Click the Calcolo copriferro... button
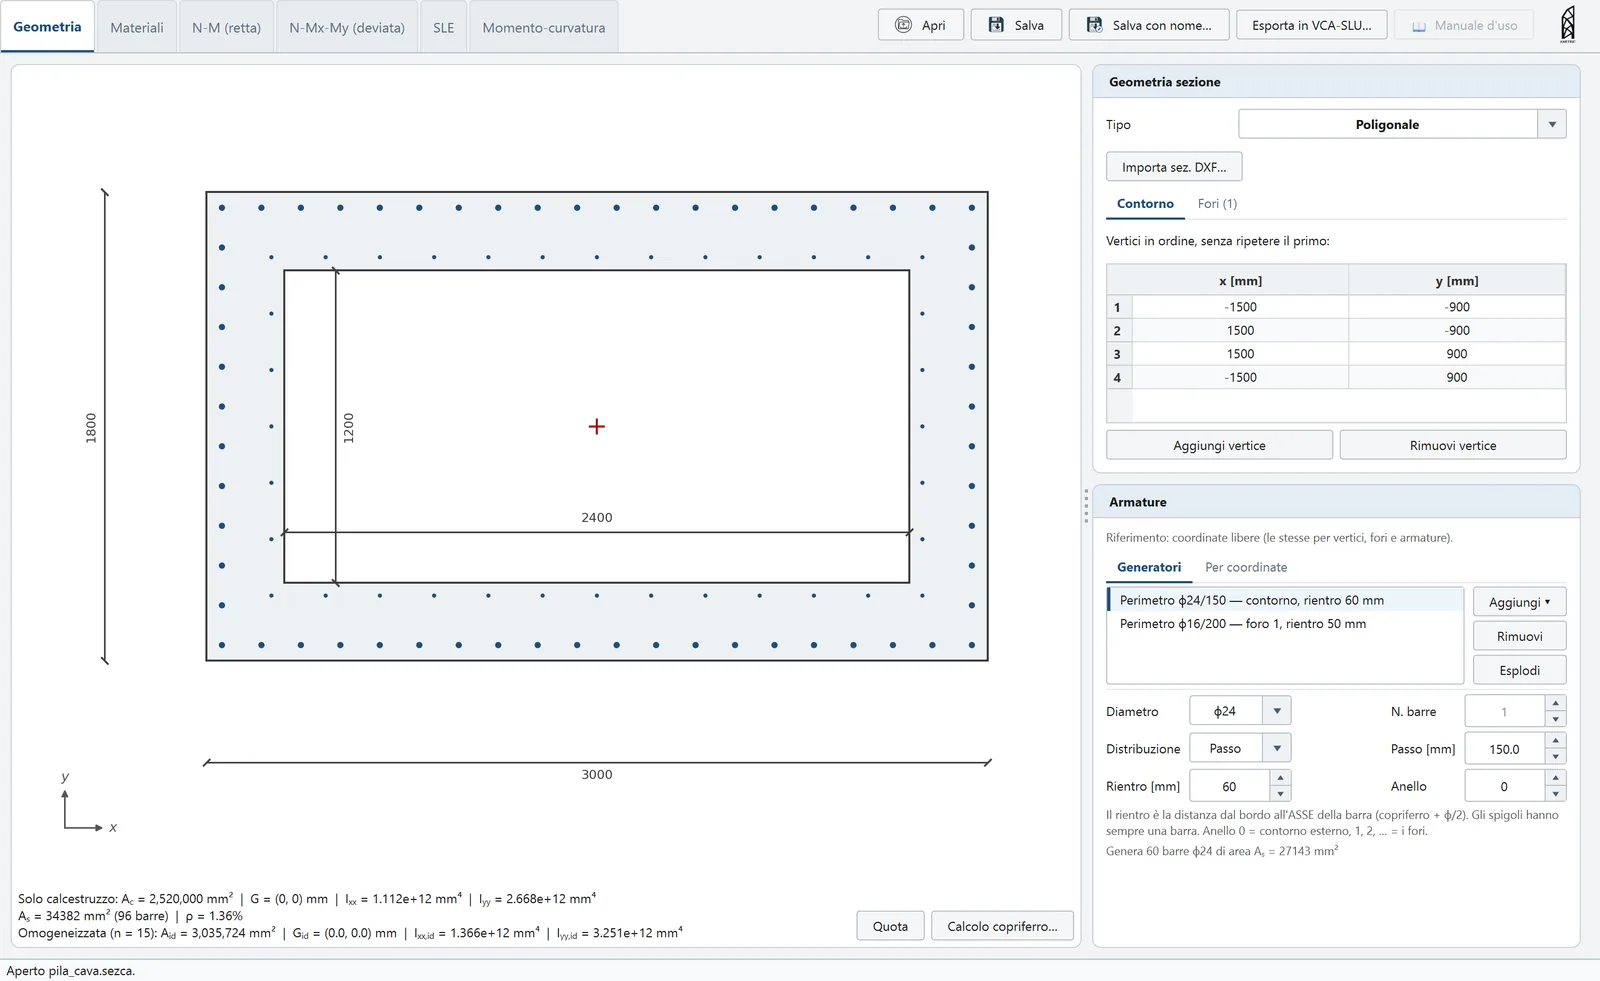Image resolution: width=1600 pixels, height=981 pixels. coord(1002,926)
